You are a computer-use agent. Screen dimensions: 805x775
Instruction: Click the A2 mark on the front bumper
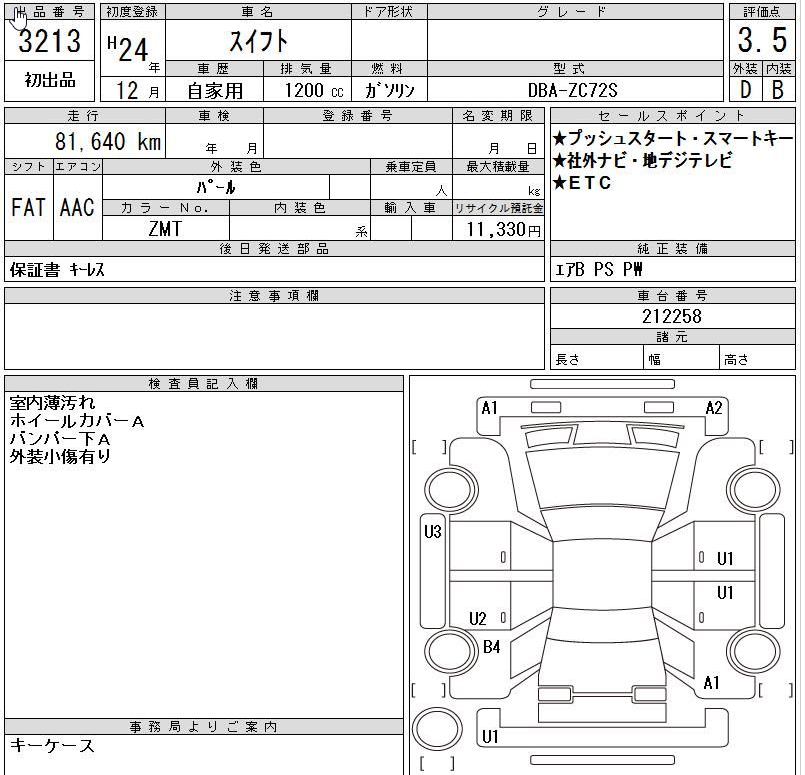[x=713, y=408]
